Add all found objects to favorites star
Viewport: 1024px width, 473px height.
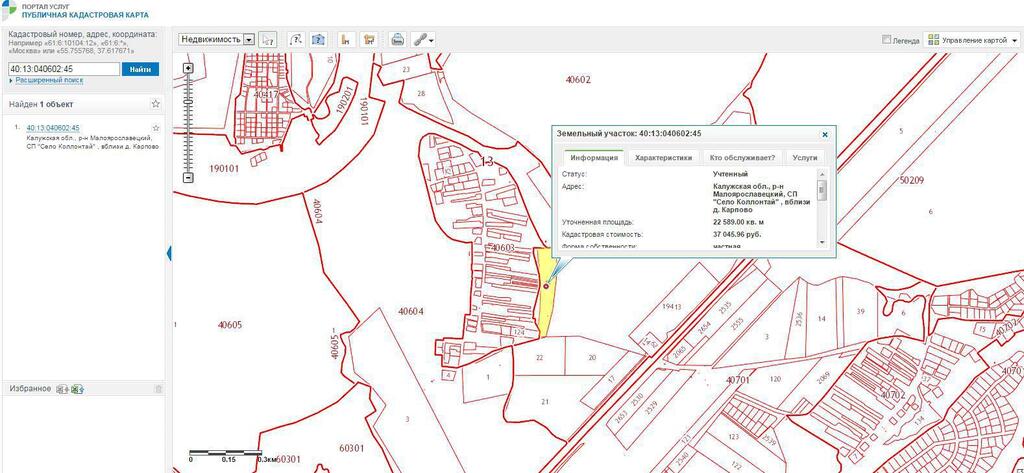coord(155,104)
